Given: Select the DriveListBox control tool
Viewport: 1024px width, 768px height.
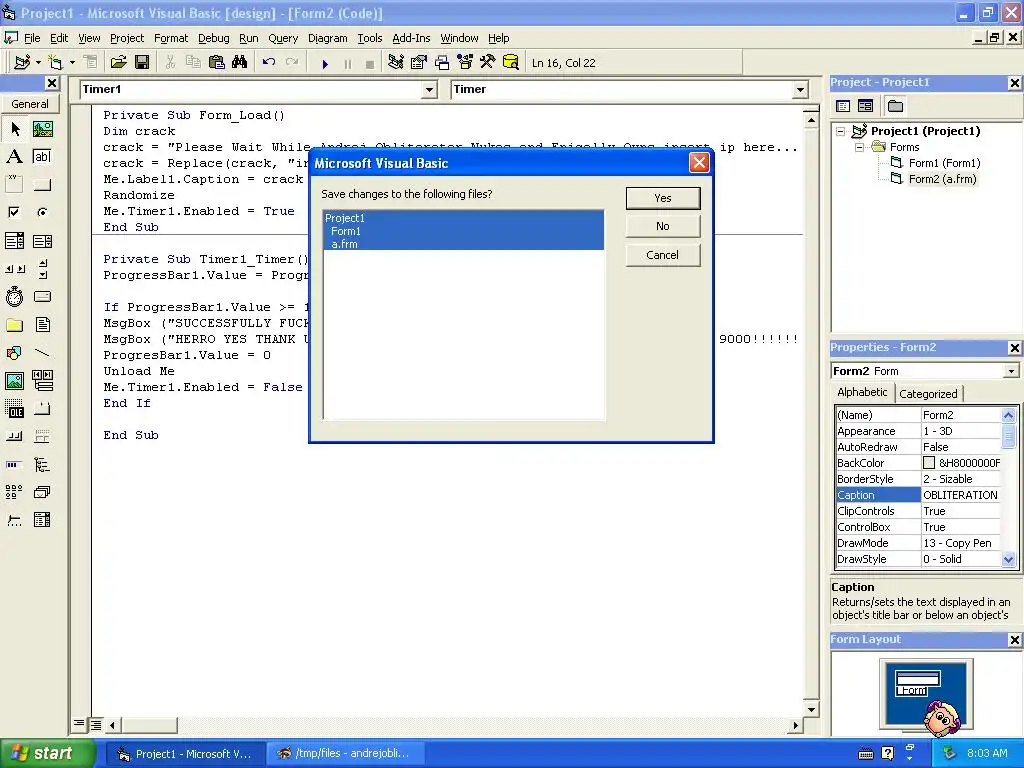Looking at the screenshot, I should click(x=42, y=296).
